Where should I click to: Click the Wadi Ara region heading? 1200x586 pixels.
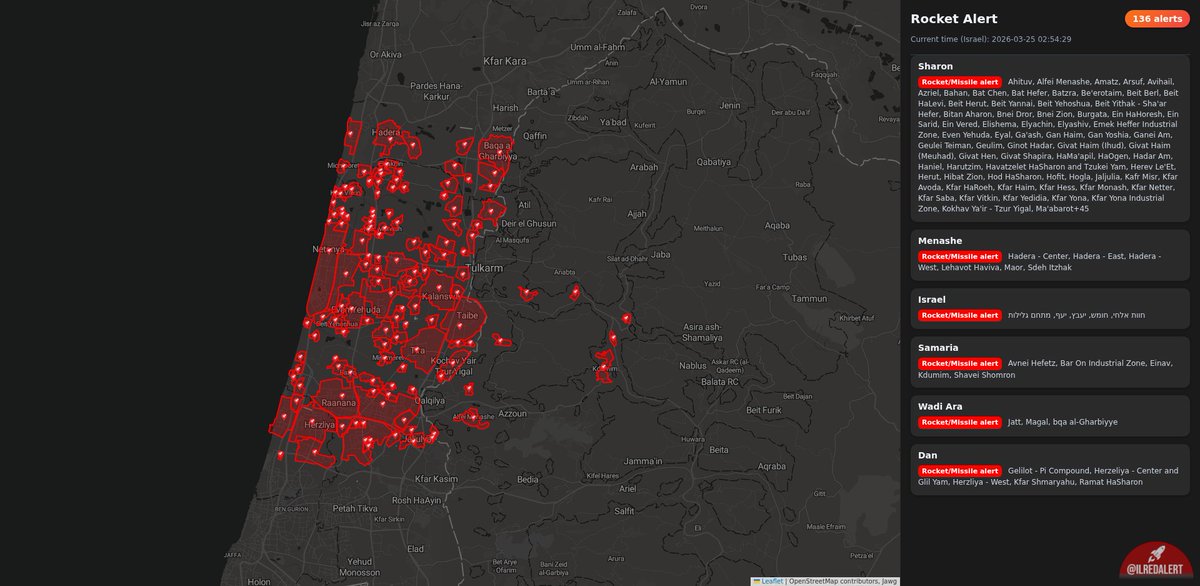[941, 407]
